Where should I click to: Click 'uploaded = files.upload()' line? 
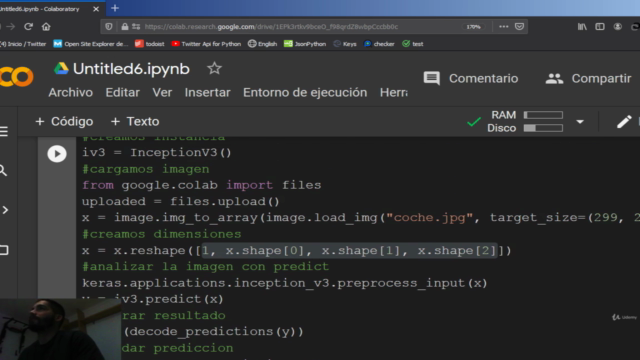(x=181, y=202)
